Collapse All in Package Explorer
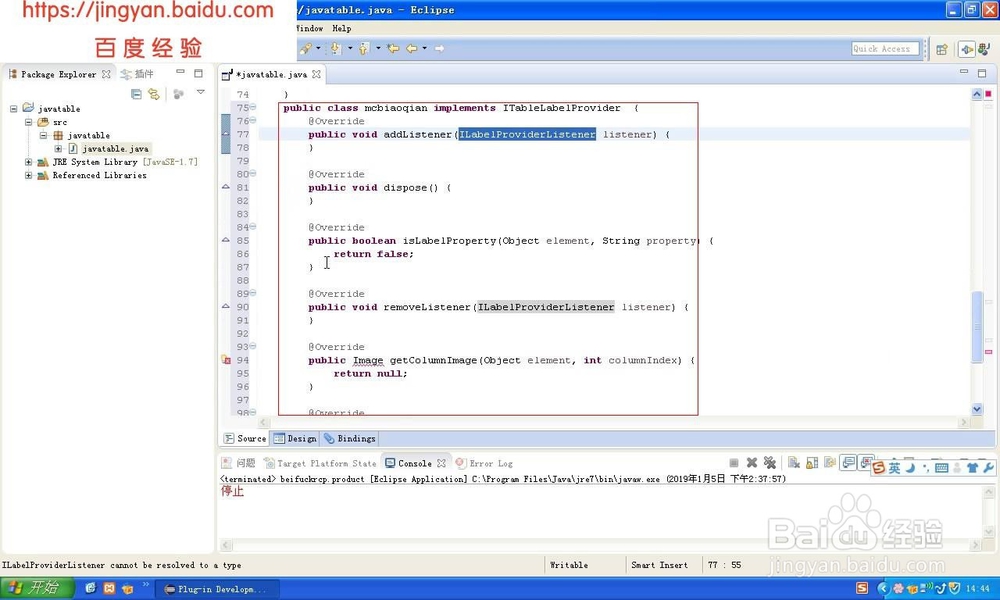The width and height of the screenshot is (1000, 600). coord(136,94)
